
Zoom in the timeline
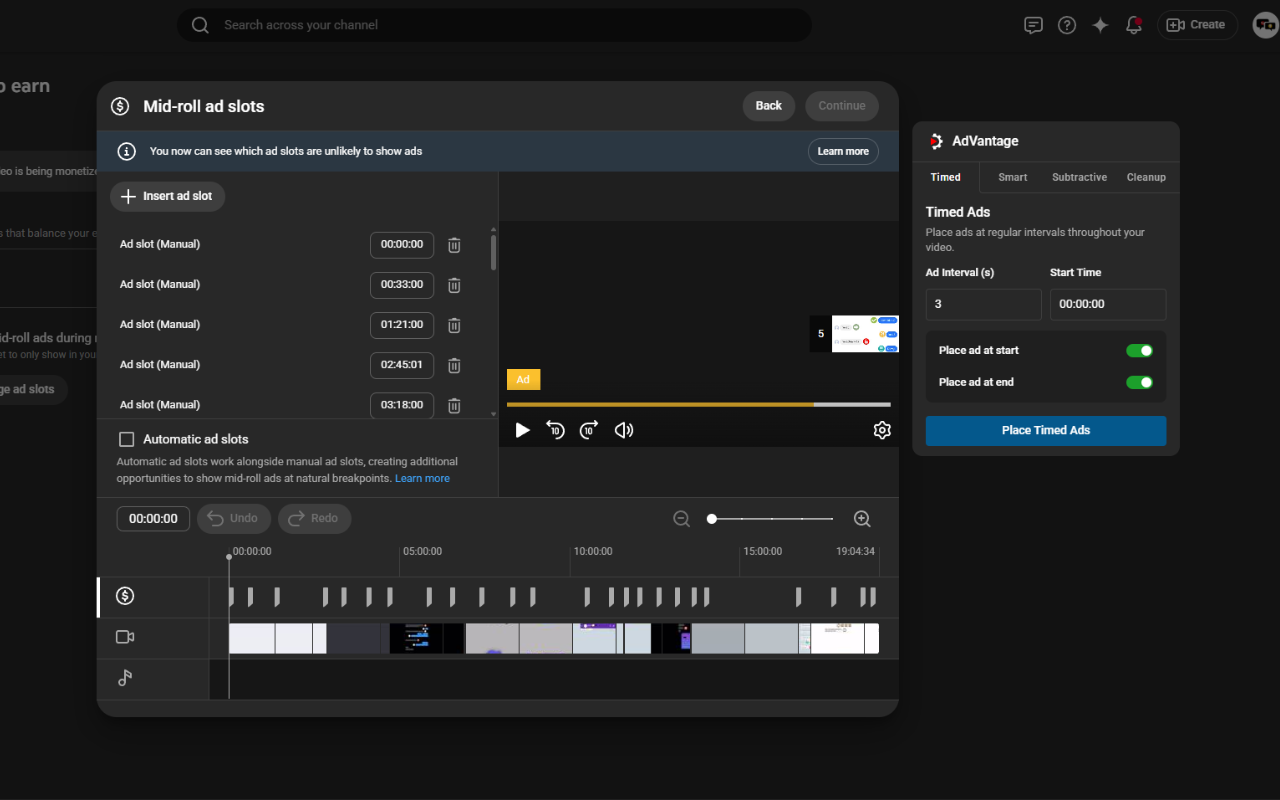point(862,519)
